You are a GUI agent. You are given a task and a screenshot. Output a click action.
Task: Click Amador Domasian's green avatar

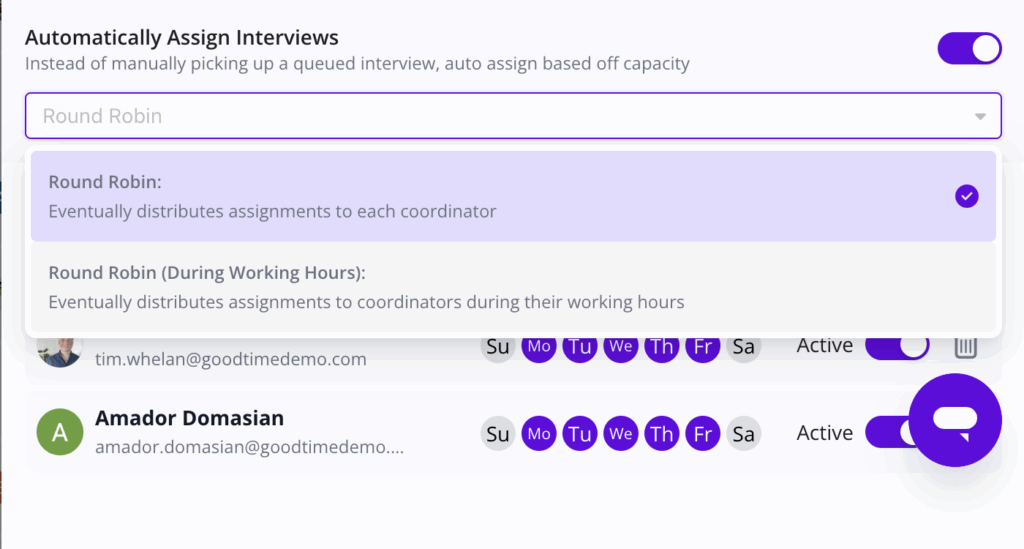(x=59, y=432)
